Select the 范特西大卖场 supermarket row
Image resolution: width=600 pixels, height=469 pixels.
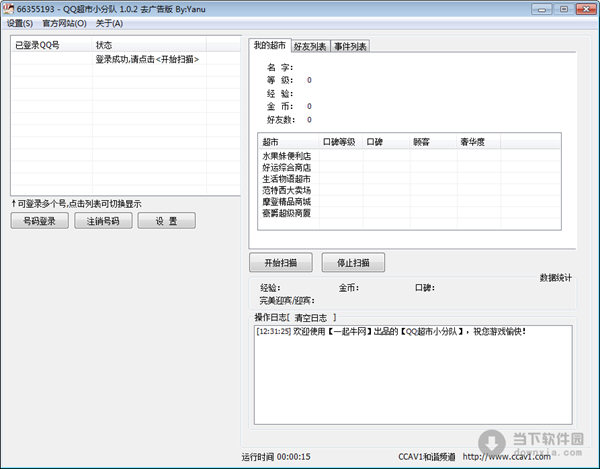[x=287, y=190]
